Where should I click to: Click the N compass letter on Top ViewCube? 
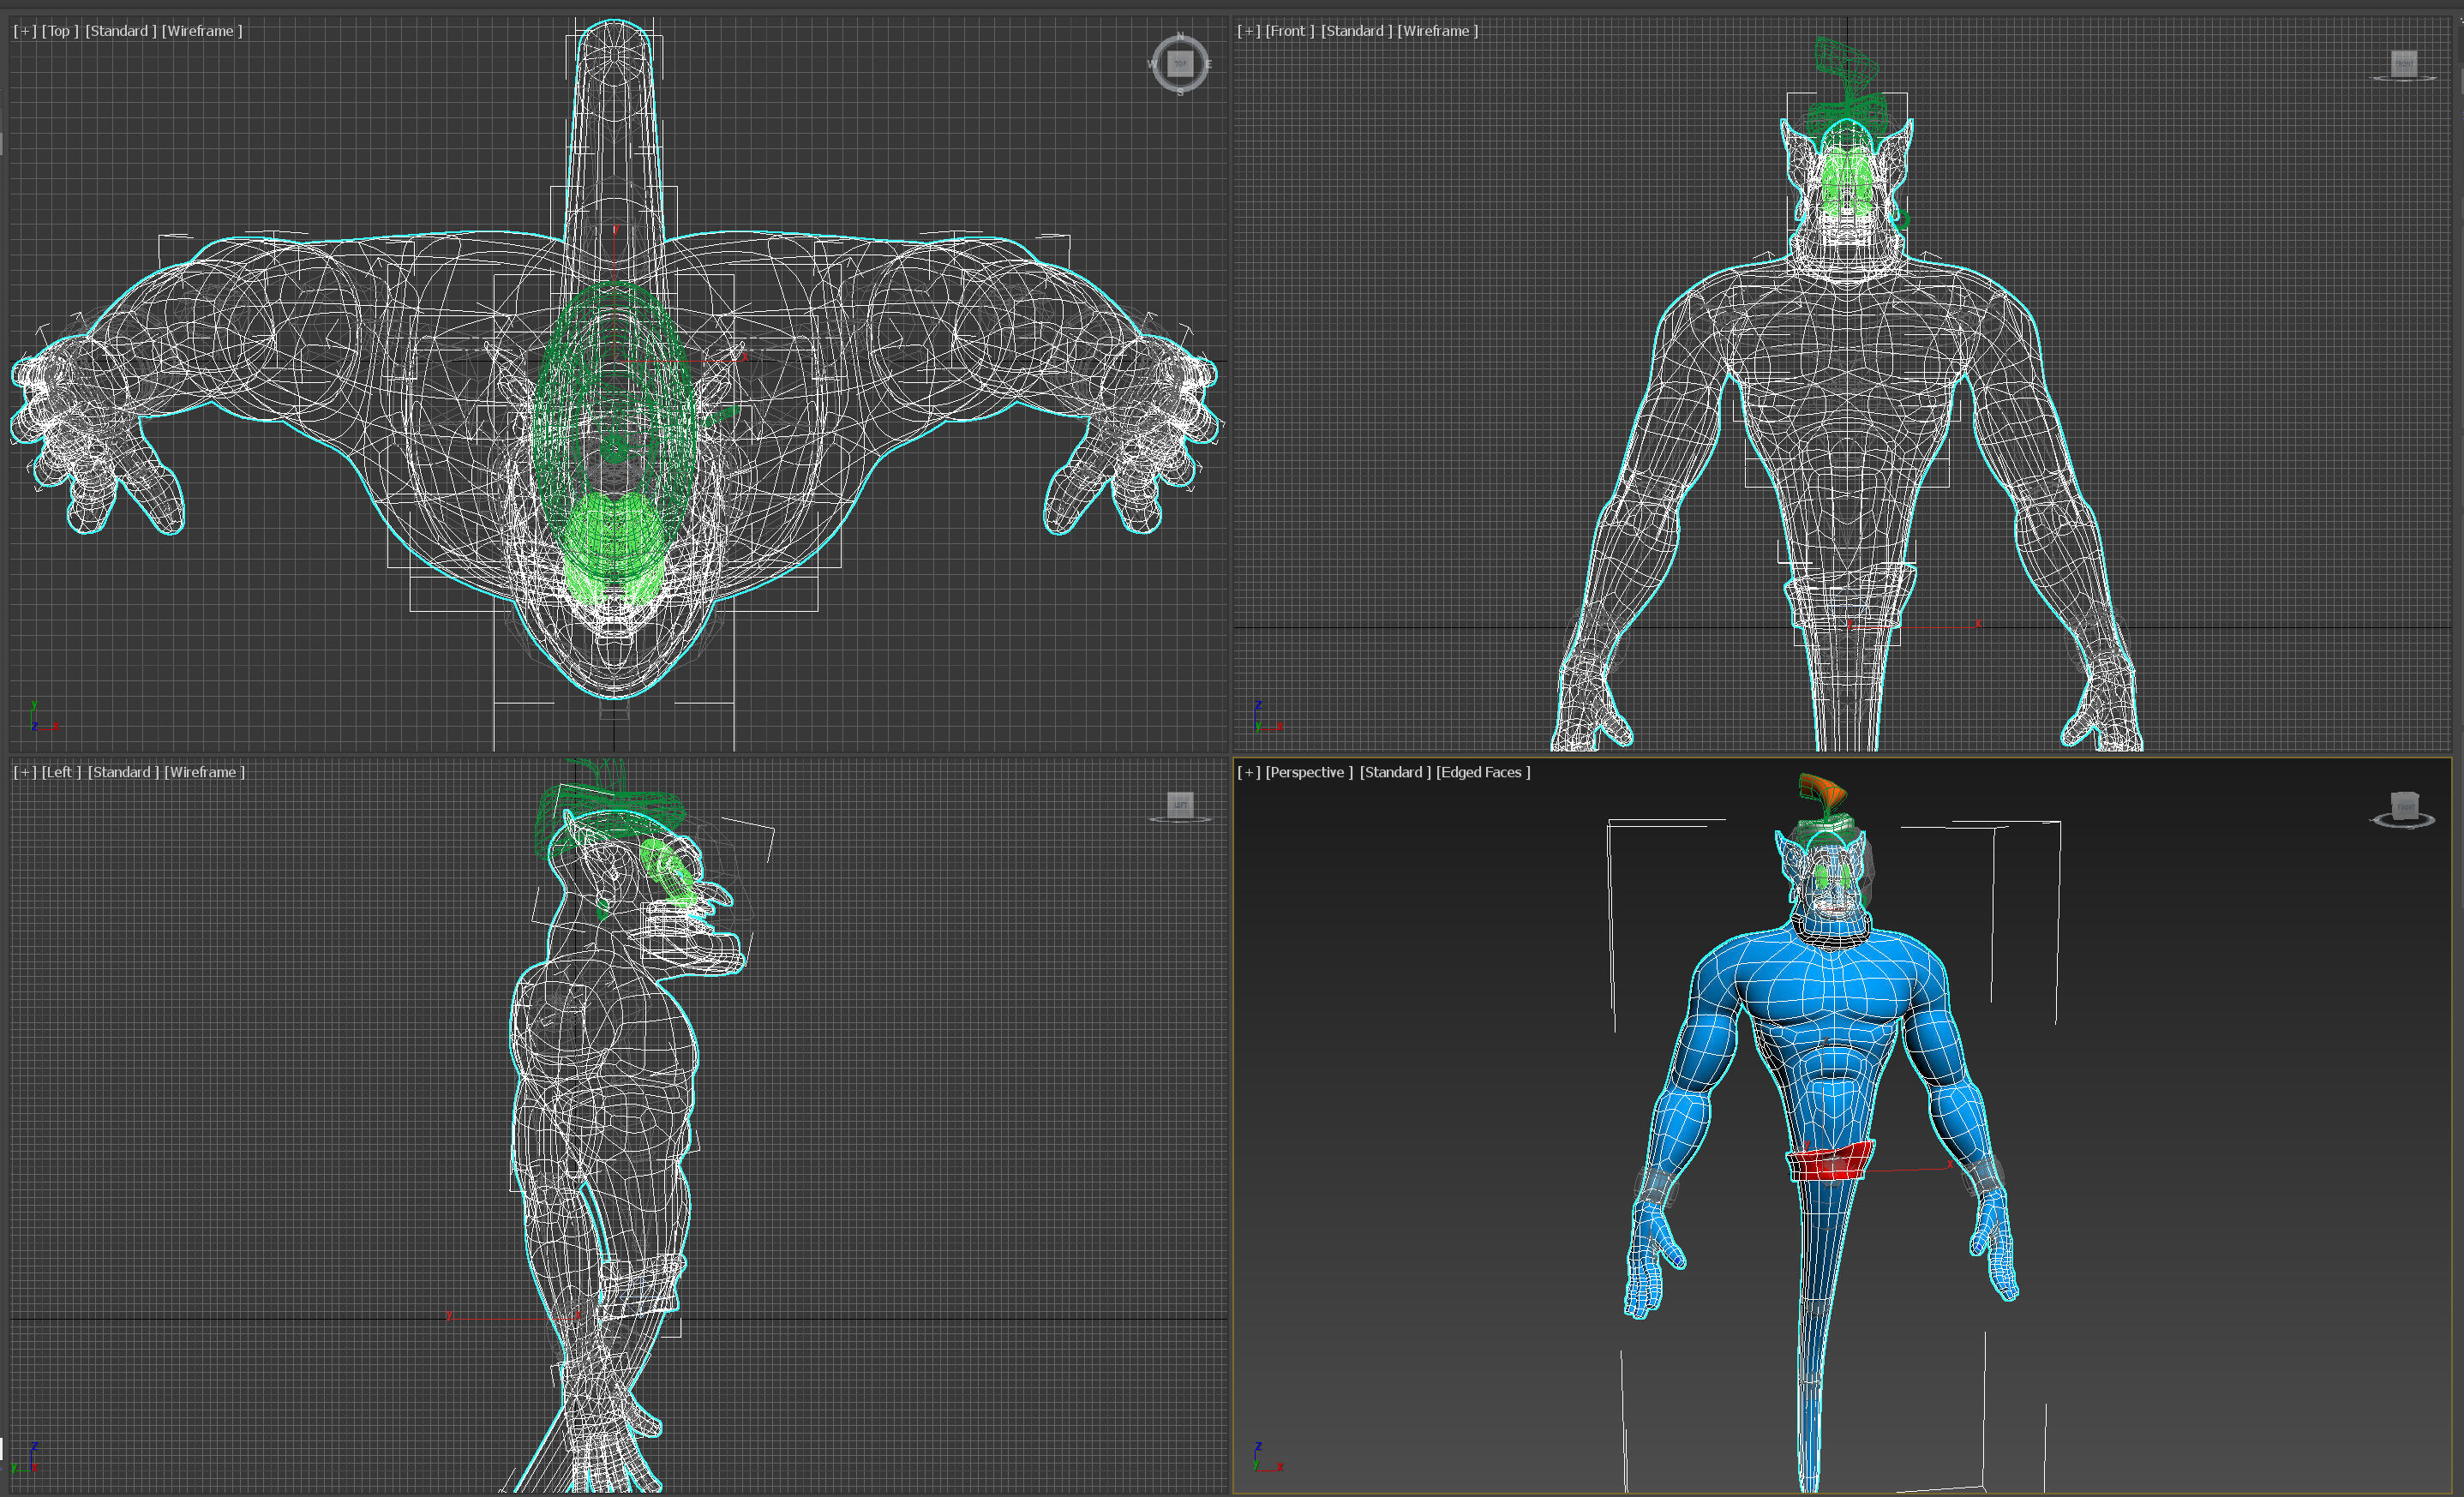pyautogui.click(x=1180, y=36)
